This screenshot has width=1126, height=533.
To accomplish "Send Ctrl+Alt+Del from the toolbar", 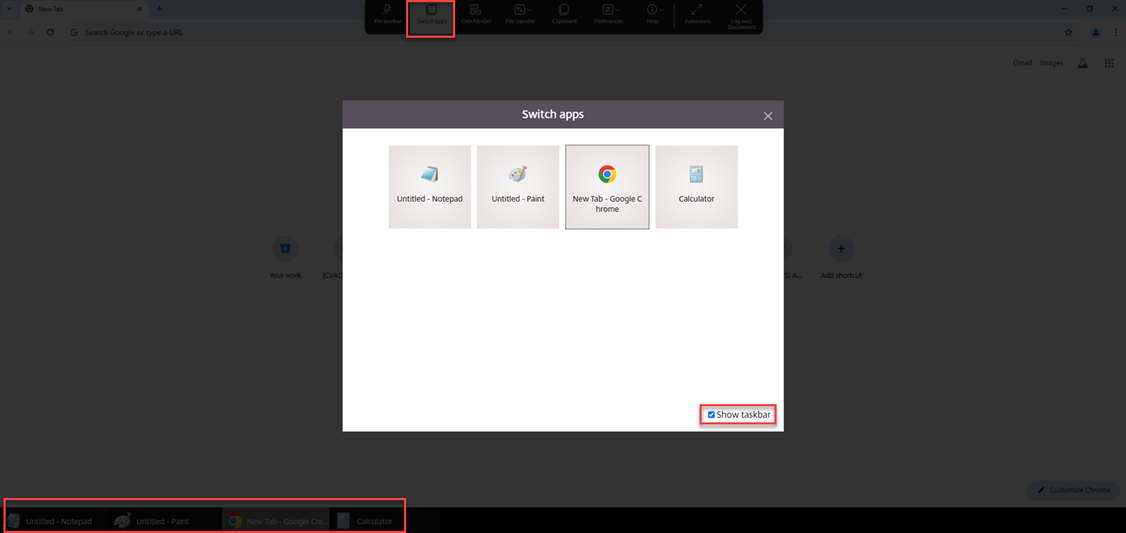I will click(476, 14).
